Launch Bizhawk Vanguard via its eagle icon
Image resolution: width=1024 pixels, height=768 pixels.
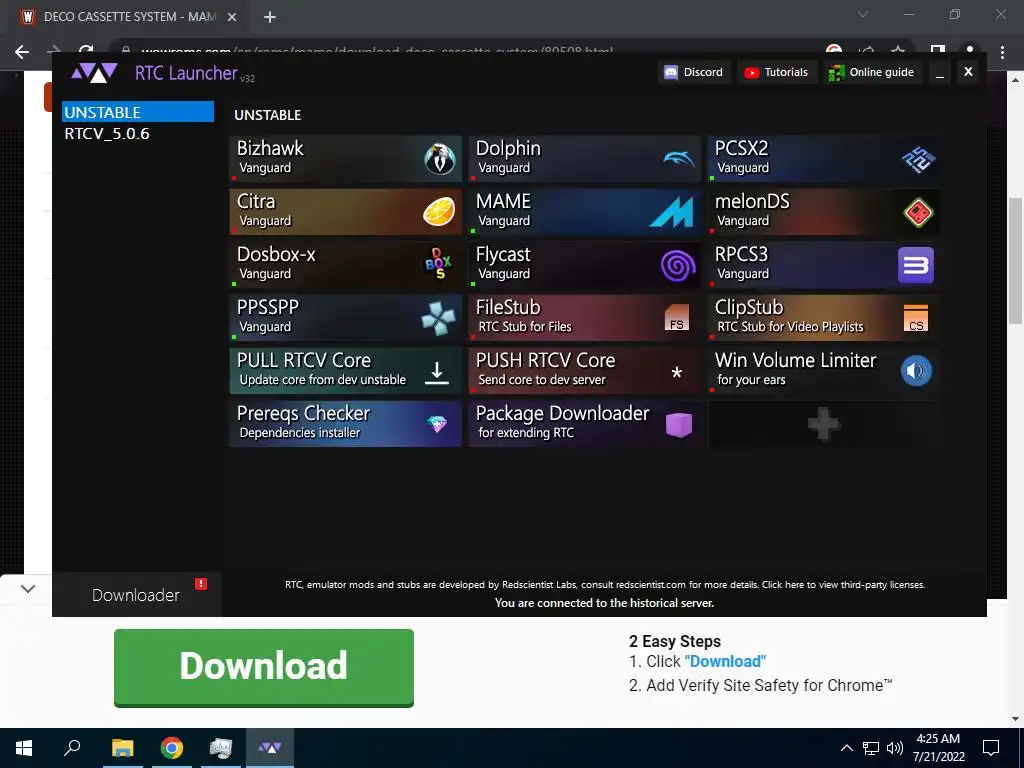tap(440, 159)
